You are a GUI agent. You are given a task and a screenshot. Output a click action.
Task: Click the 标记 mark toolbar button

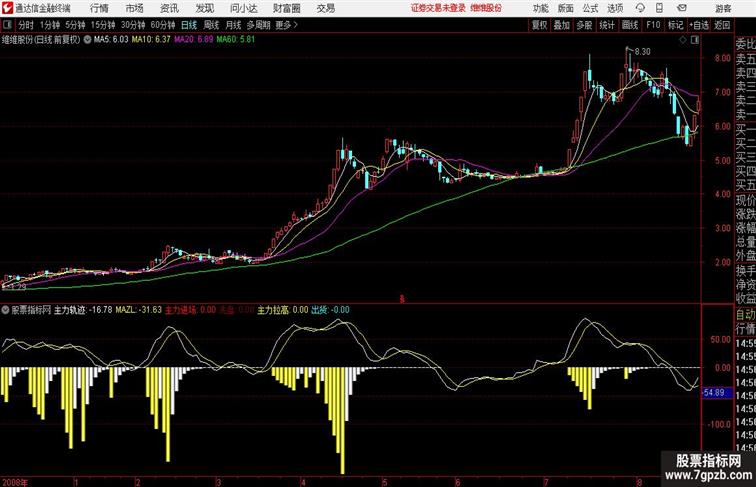click(x=675, y=25)
